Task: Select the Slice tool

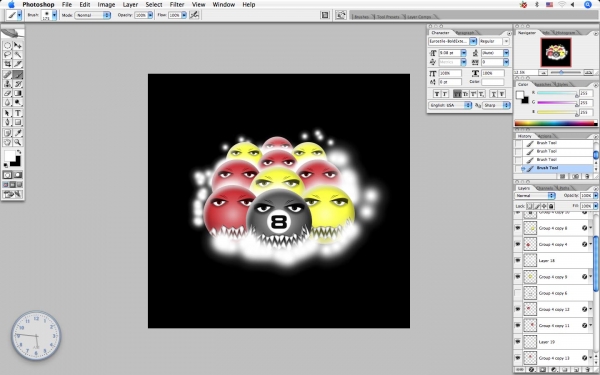Action: pyautogui.click(x=18, y=64)
